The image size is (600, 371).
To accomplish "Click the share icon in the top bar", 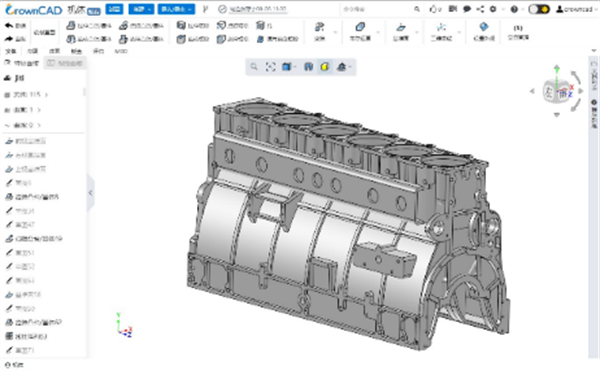I will tap(480, 9).
